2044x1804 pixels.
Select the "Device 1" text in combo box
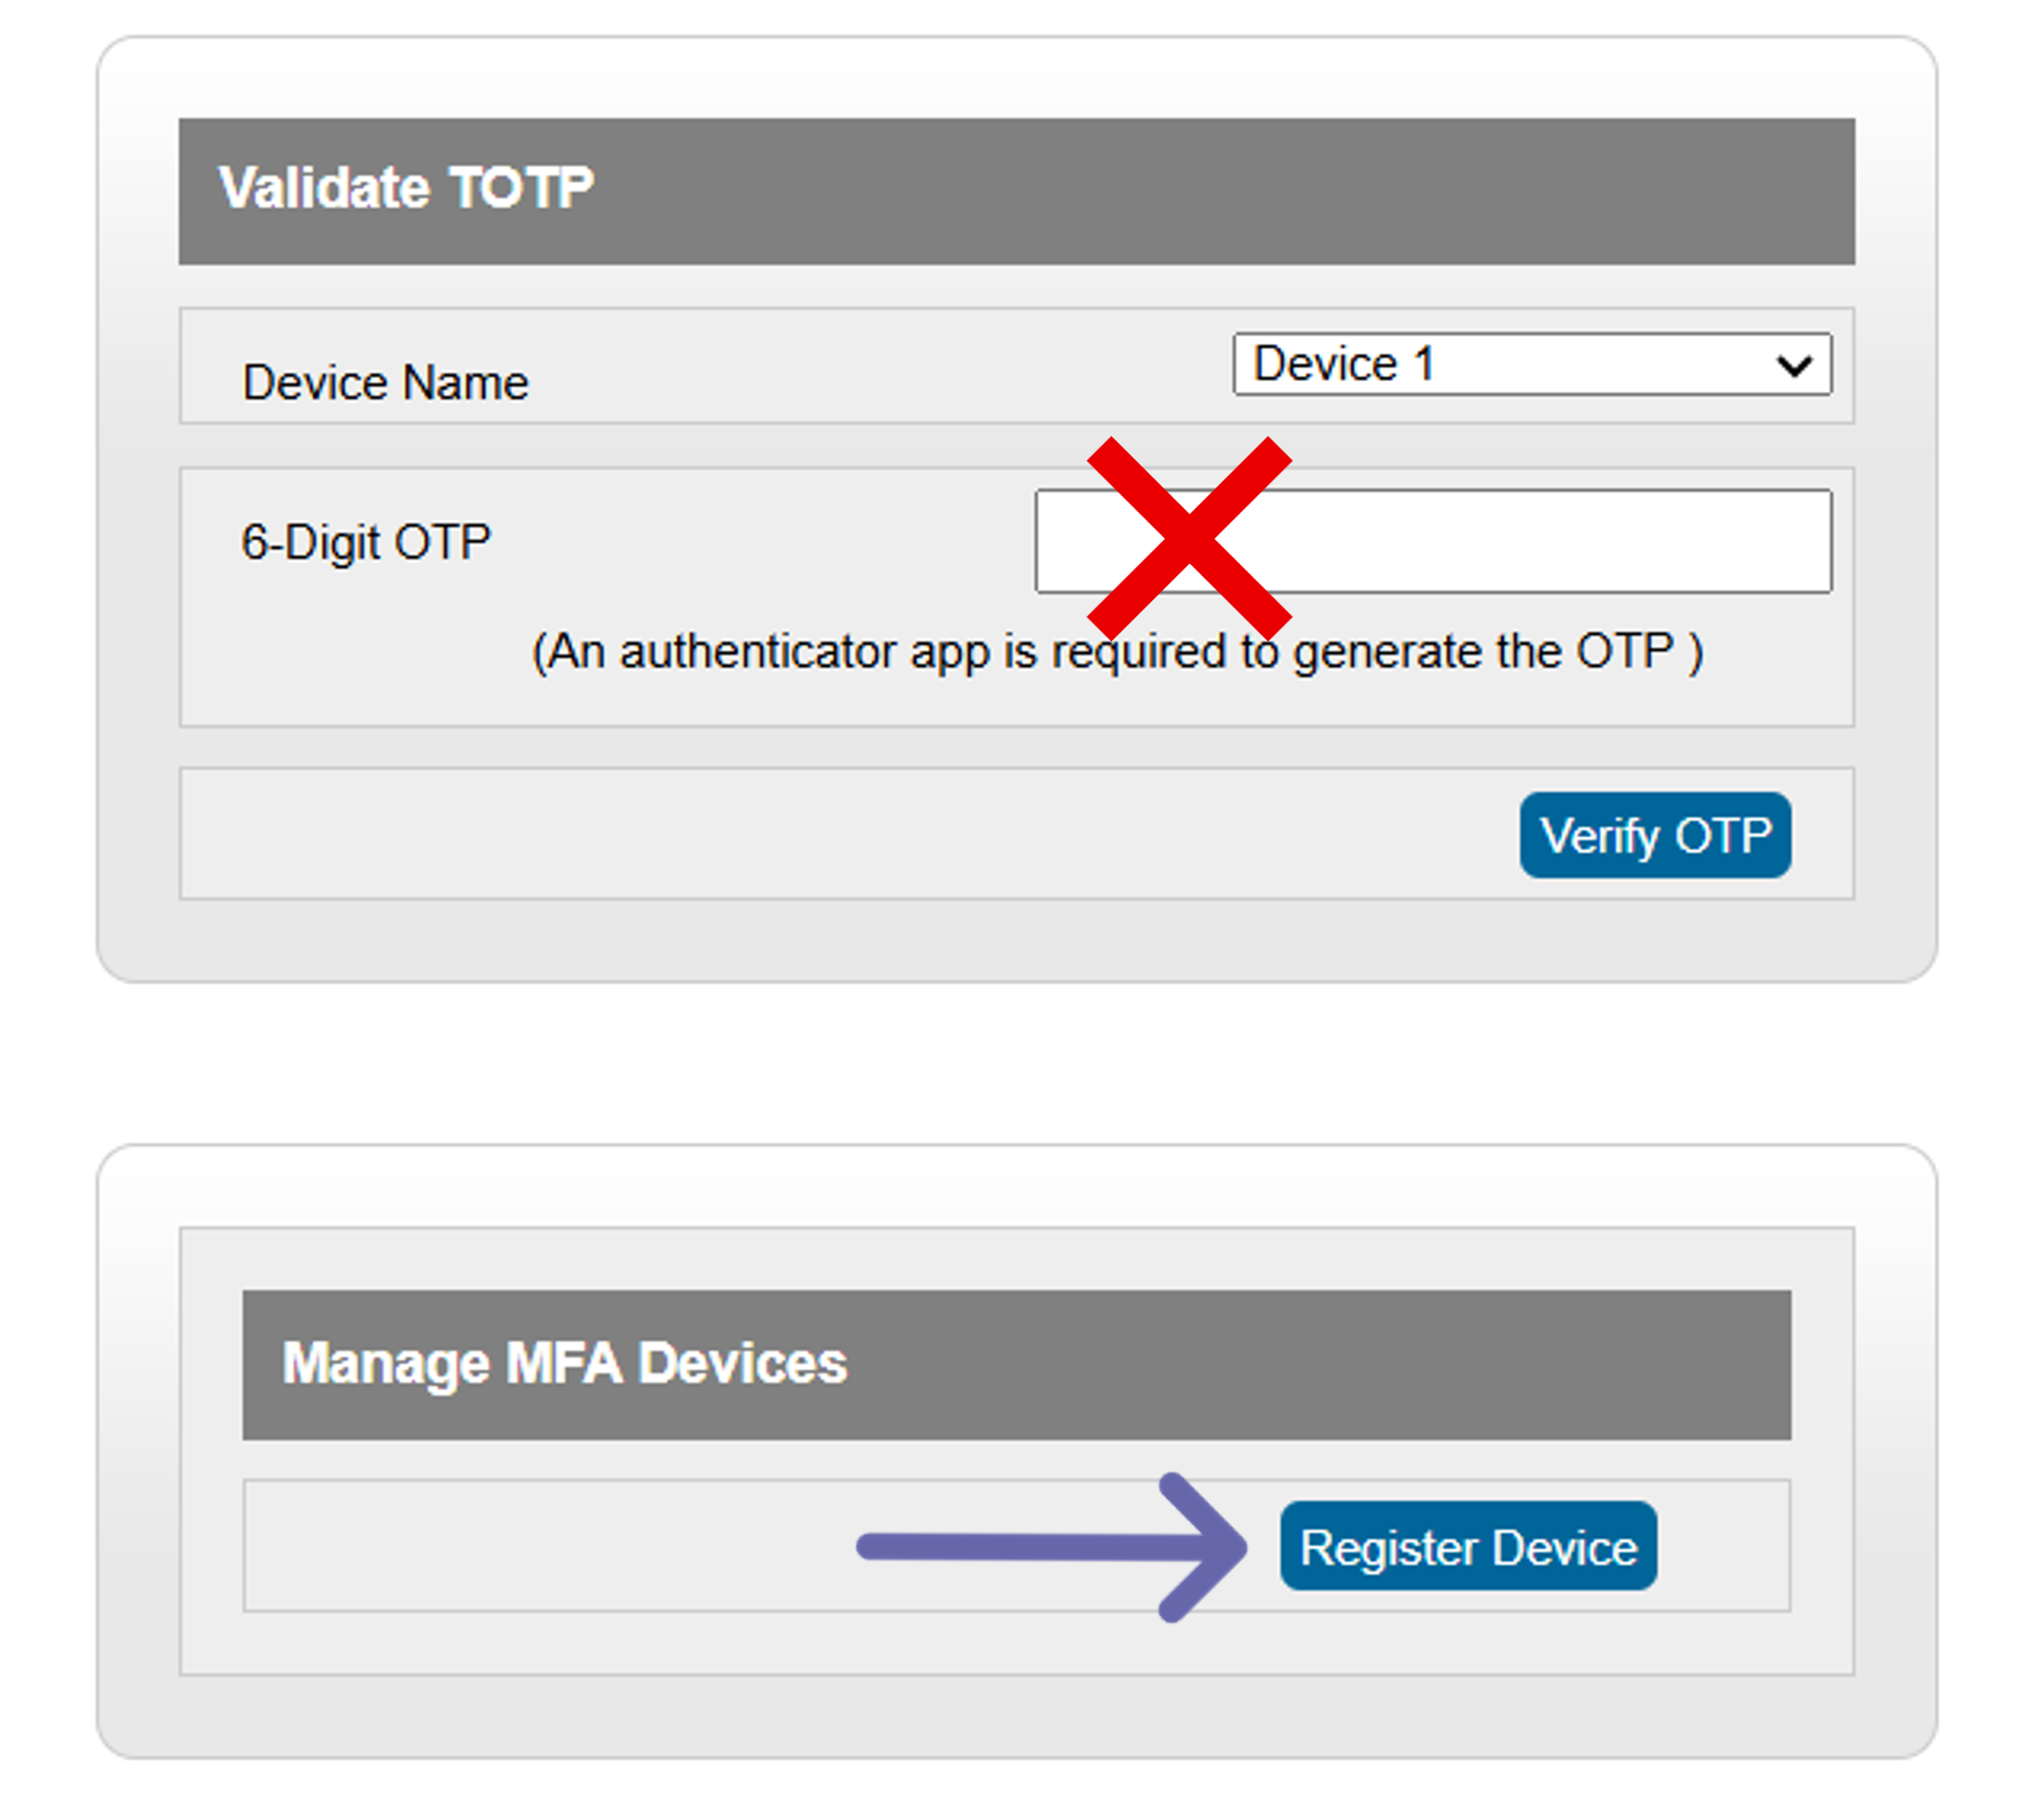point(1344,363)
